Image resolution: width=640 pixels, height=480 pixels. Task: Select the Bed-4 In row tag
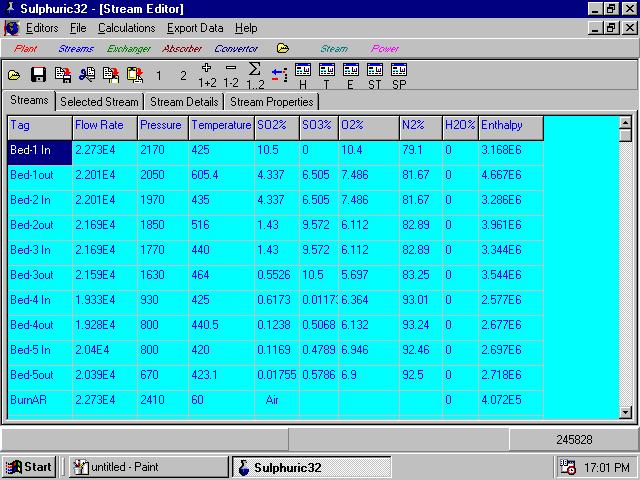click(x=40, y=302)
